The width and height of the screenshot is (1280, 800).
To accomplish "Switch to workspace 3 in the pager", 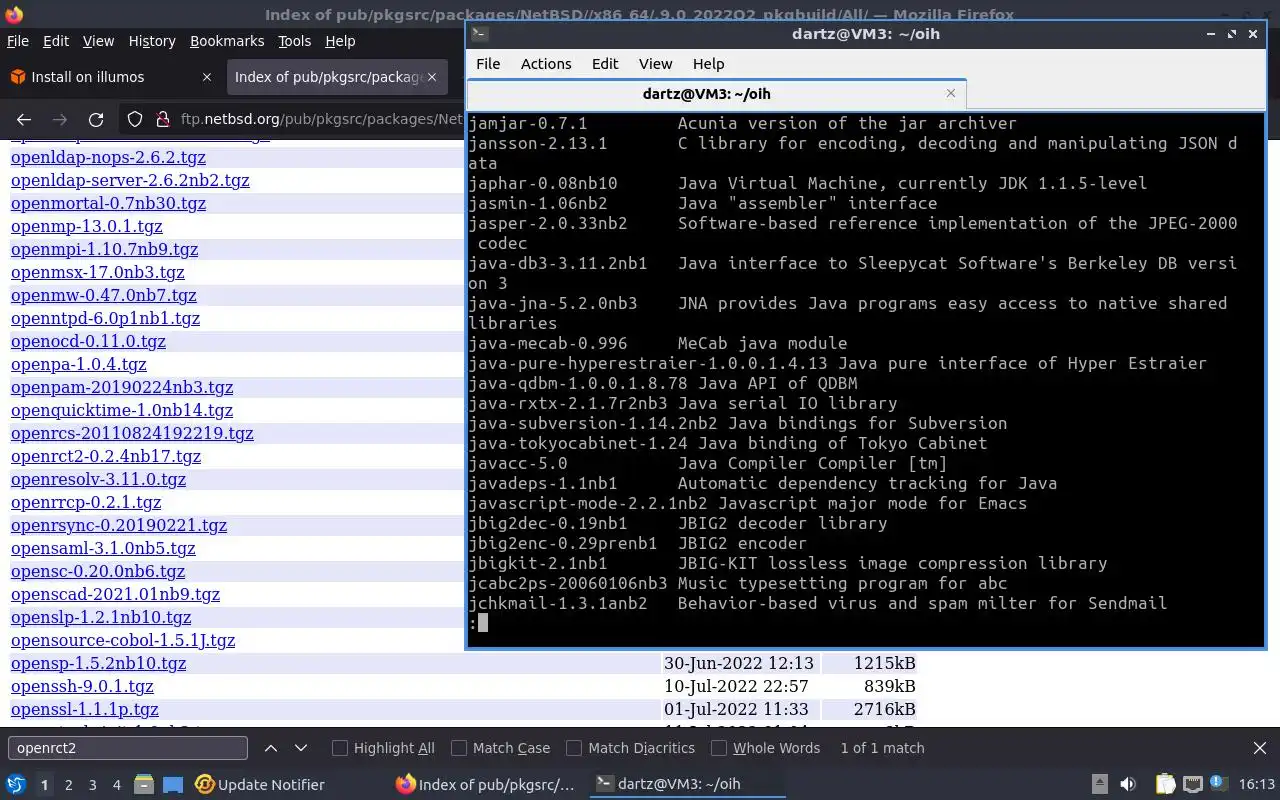I will pyautogui.click(x=92, y=784).
